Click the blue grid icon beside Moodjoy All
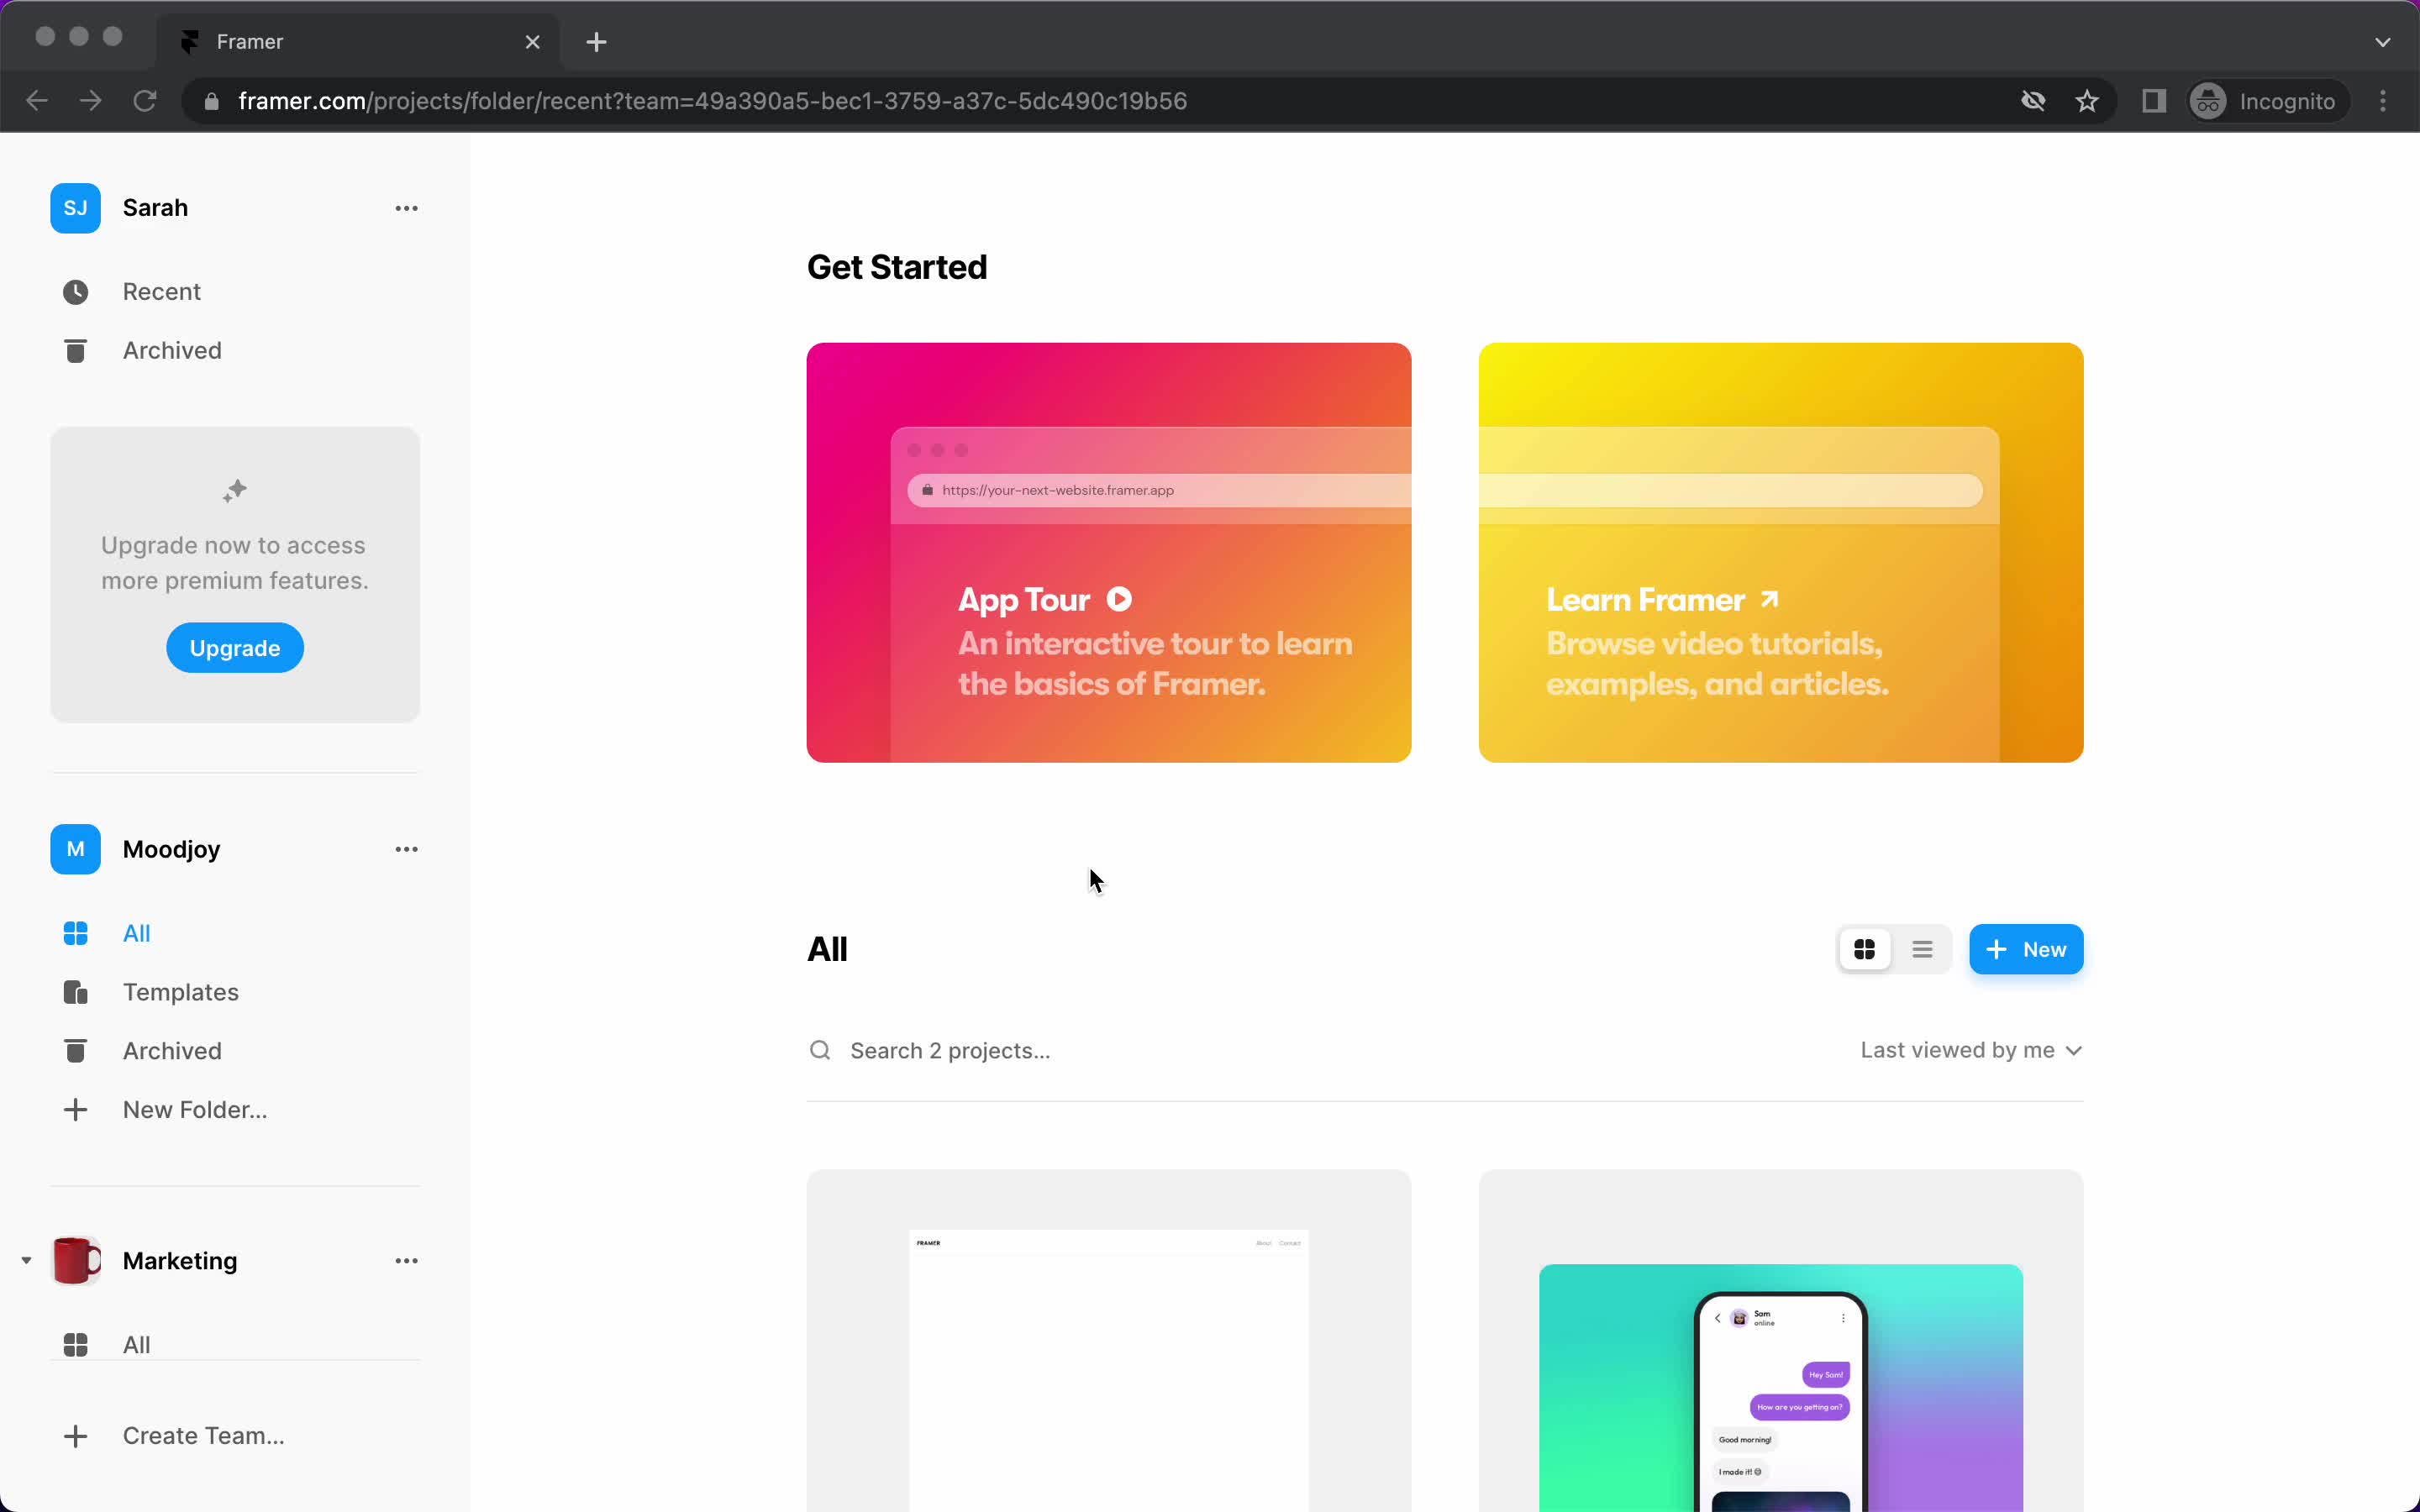The image size is (2420, 1512). point(75,933)
